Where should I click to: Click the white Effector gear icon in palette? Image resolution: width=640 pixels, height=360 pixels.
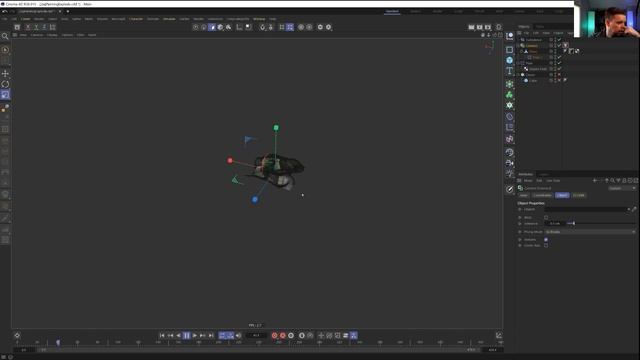tap(509, 105)
